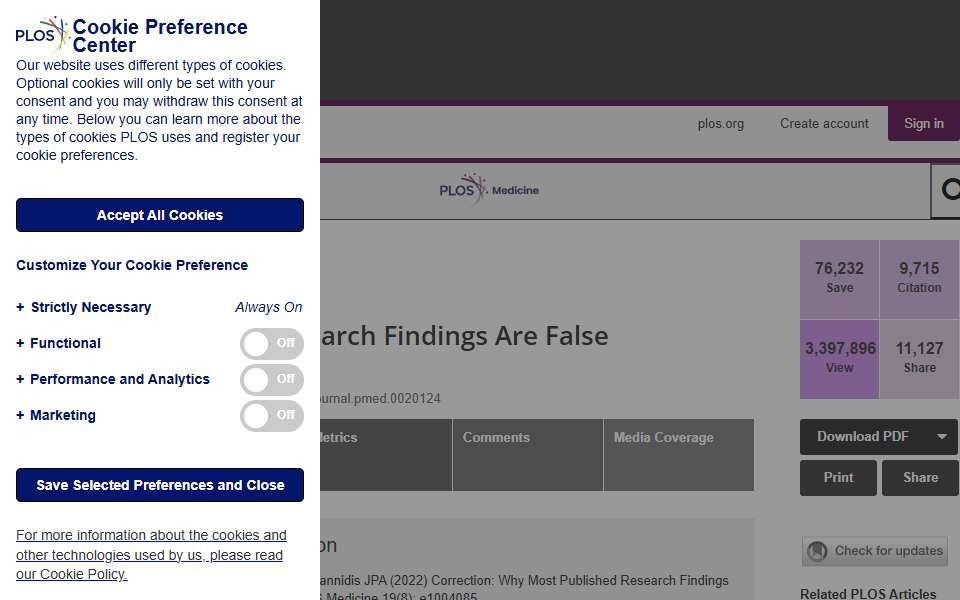Toggle the Functional cookies switch
The width and height of the screenshot is (960, 600).
(x=272, y=343)
